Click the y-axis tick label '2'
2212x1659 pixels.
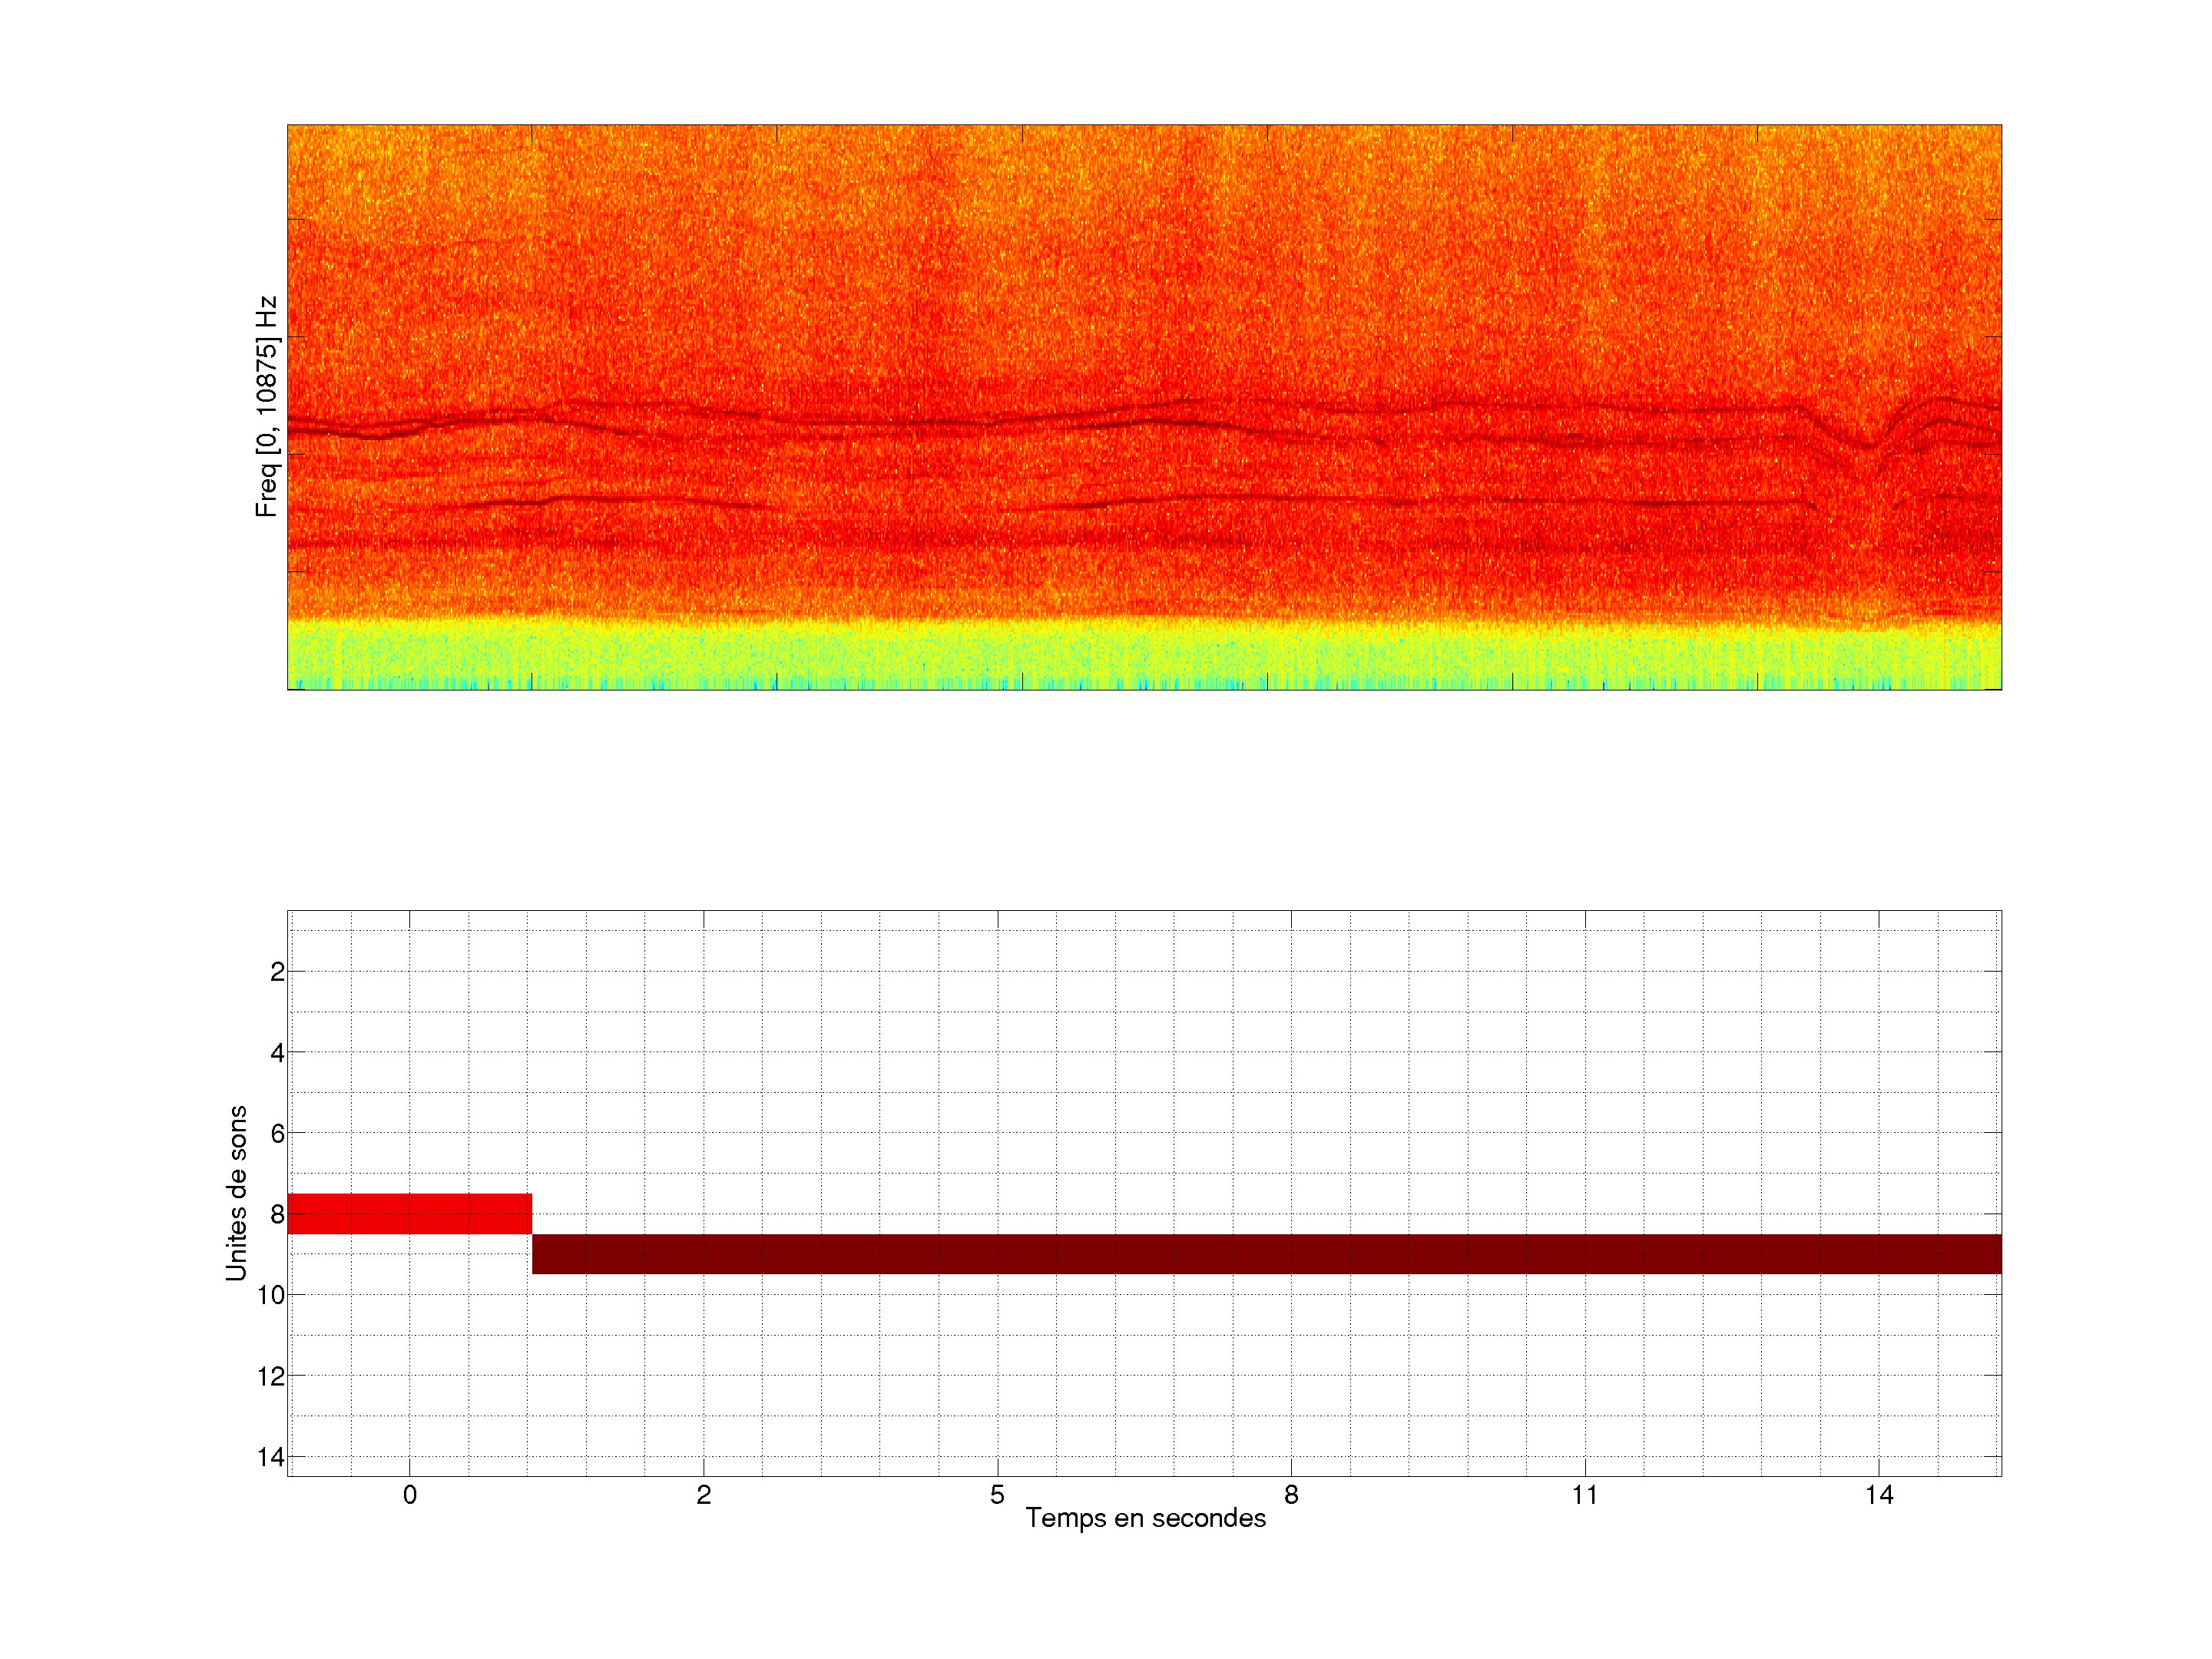point(277,972)
